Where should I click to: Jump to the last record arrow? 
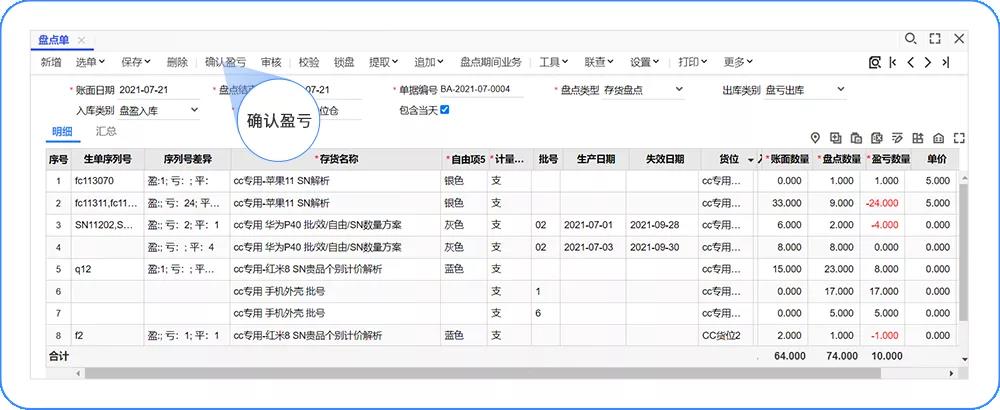pos(945,62)
